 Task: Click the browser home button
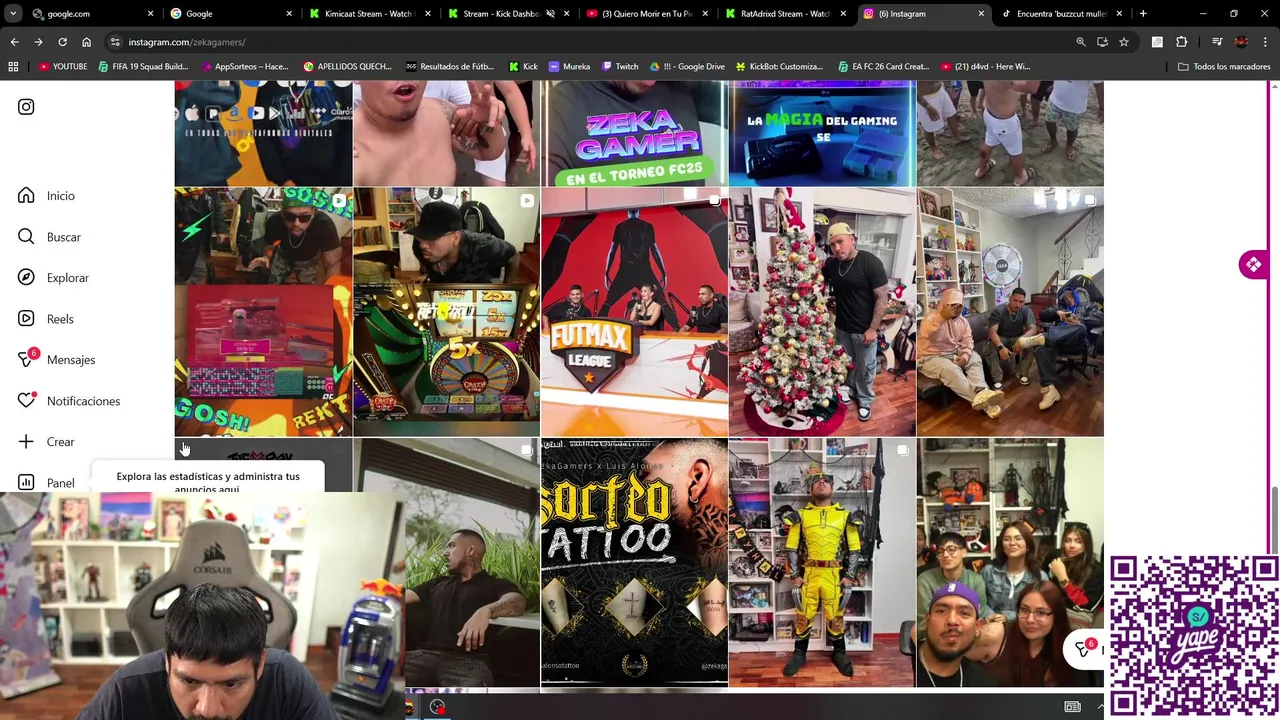[86, 42]
